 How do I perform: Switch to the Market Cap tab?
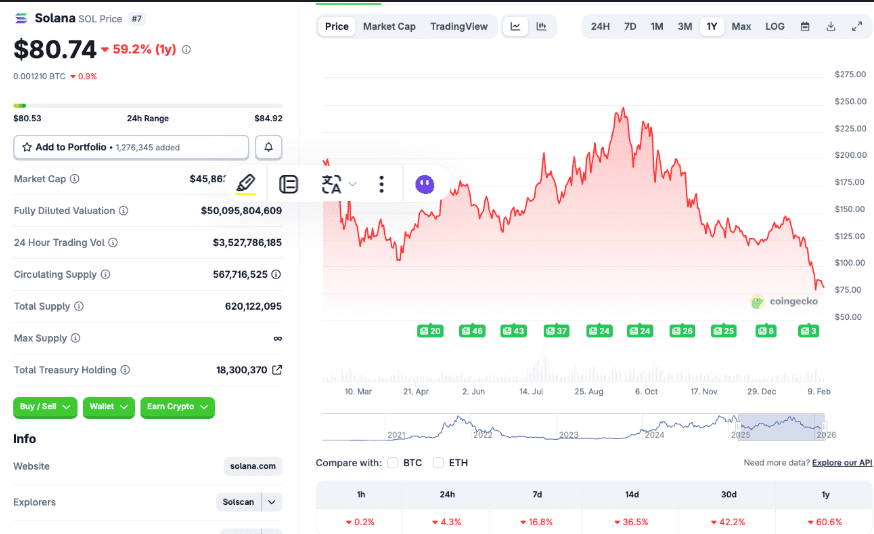(389, 26)
